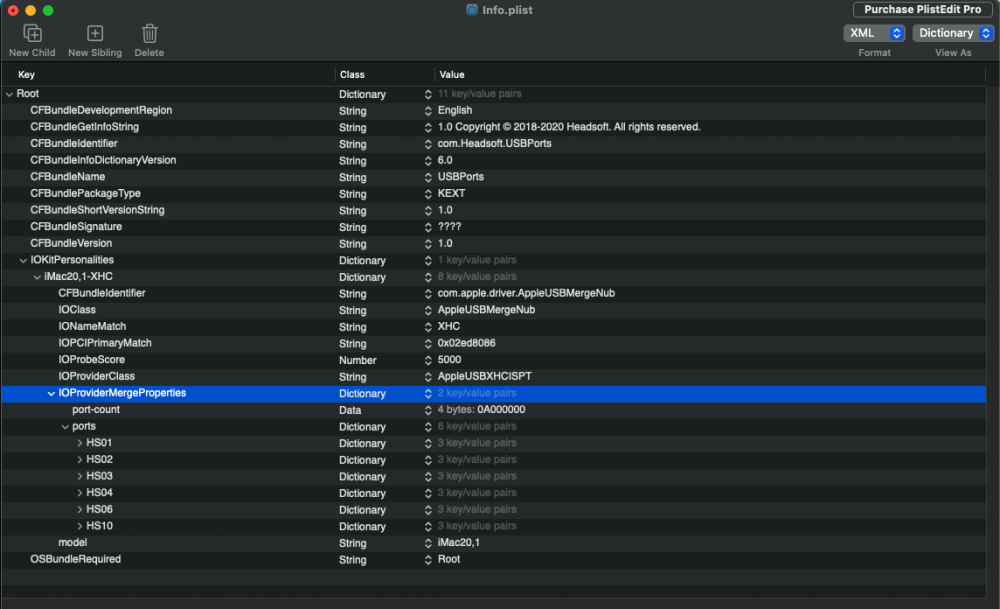
Task: Collapse the IOKitPersonalities chevron
Action: click(x=23, y=260)
